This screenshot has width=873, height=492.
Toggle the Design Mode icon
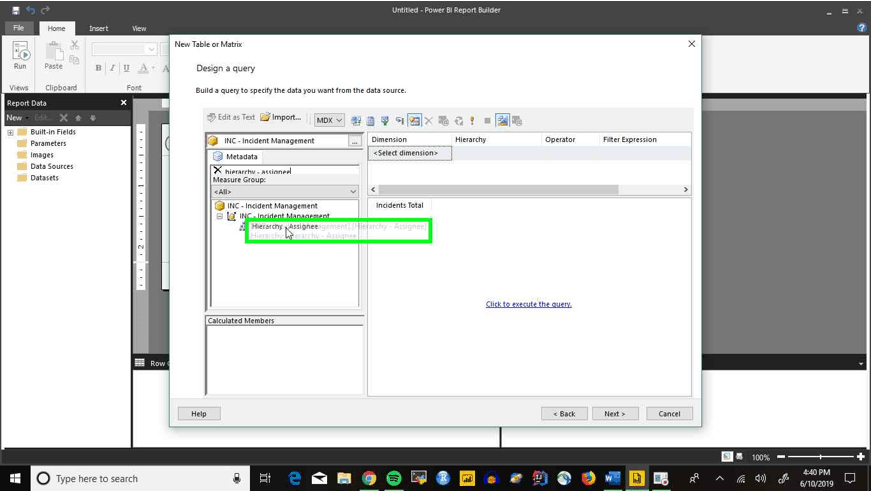pos(502,120)
